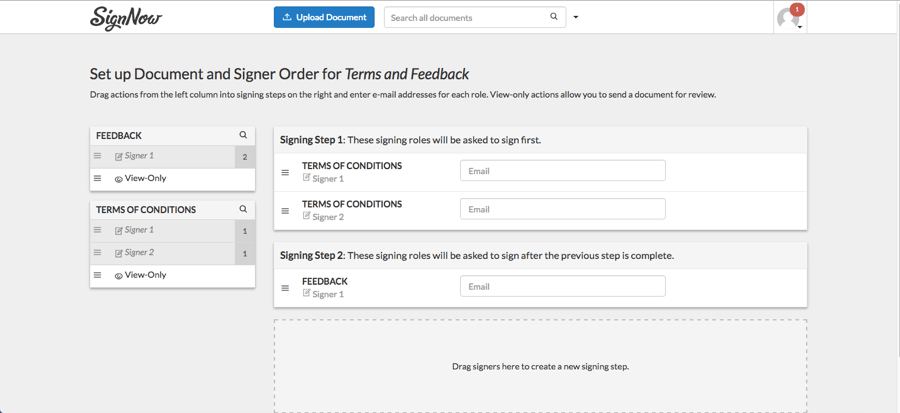Click the drag handle for Terms of Conditions View-Only

97,275
